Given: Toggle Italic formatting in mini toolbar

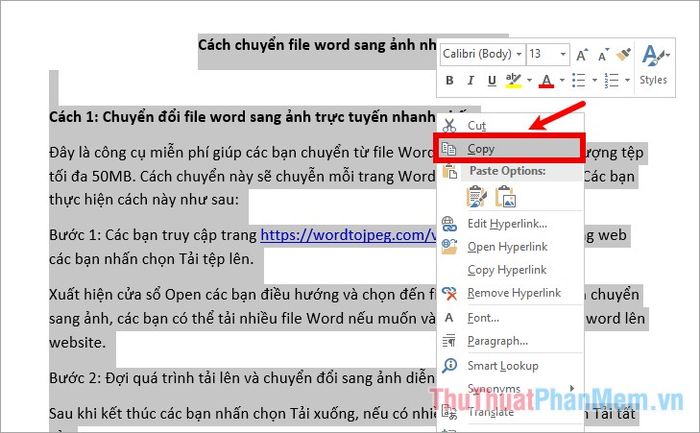Looking at the screenshot, I should 471,80.
